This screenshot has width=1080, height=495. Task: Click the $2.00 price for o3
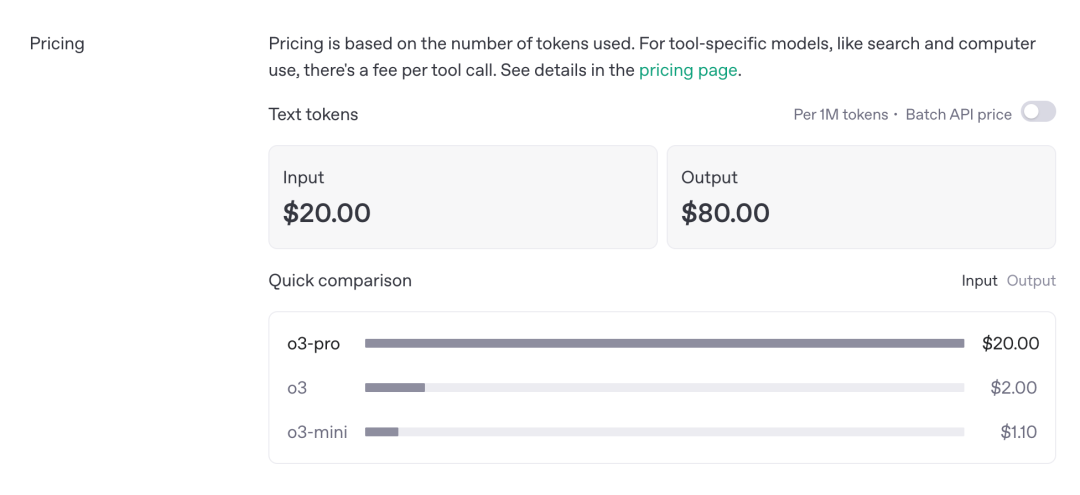click(1013, 388)
